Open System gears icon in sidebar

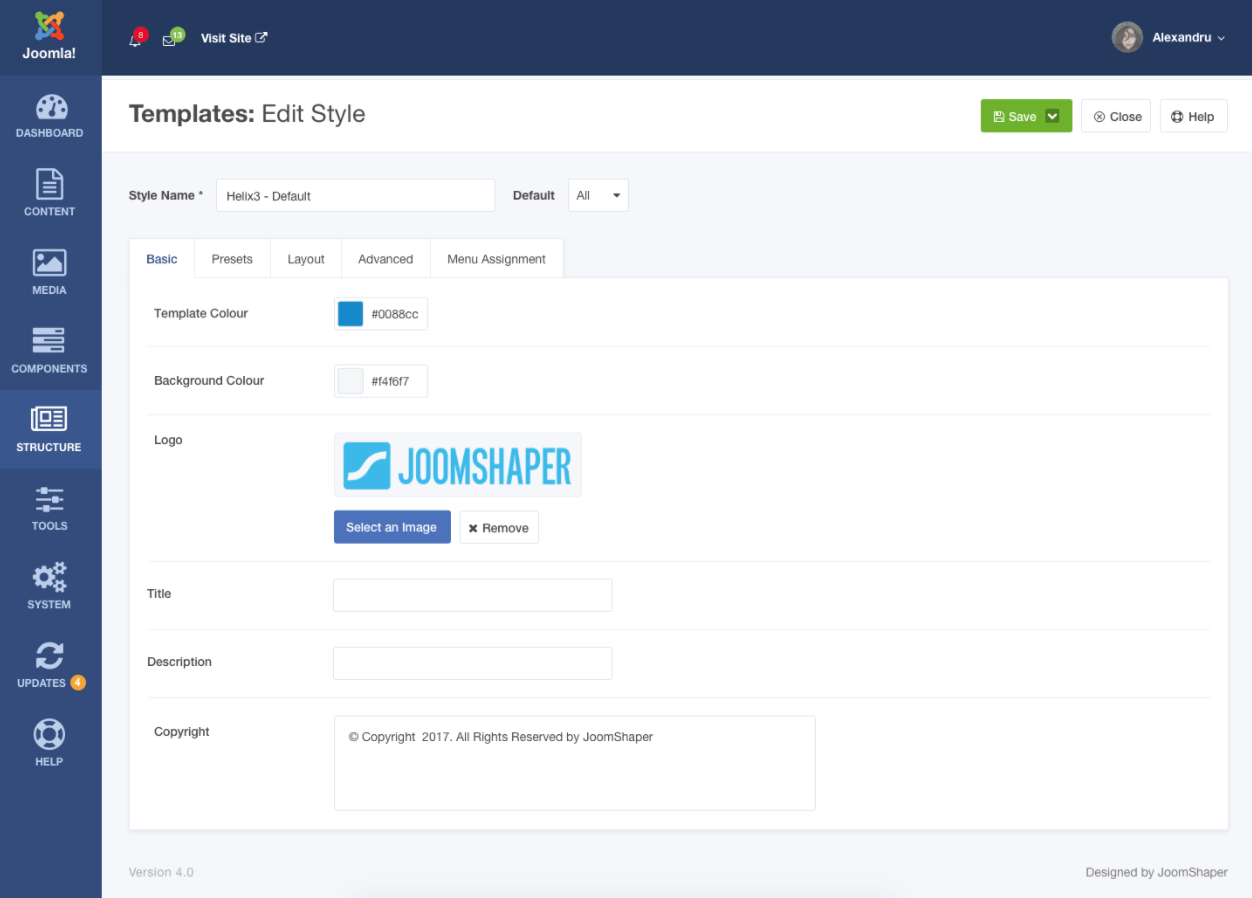click(50, 577)
